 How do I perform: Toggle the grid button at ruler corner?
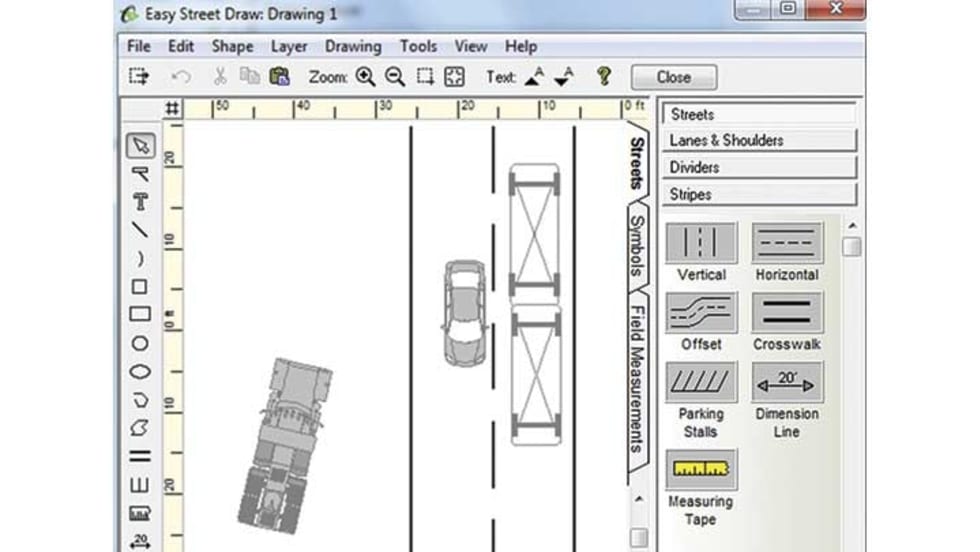point(173,108)
